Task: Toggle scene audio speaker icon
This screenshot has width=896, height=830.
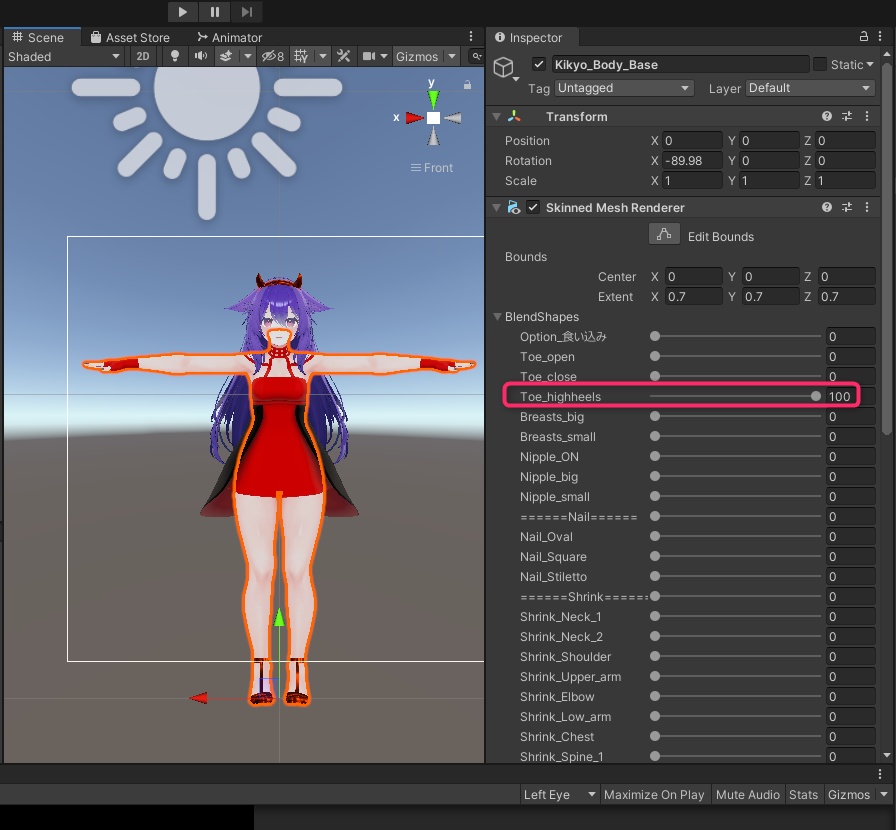Action: coord(201,56)
